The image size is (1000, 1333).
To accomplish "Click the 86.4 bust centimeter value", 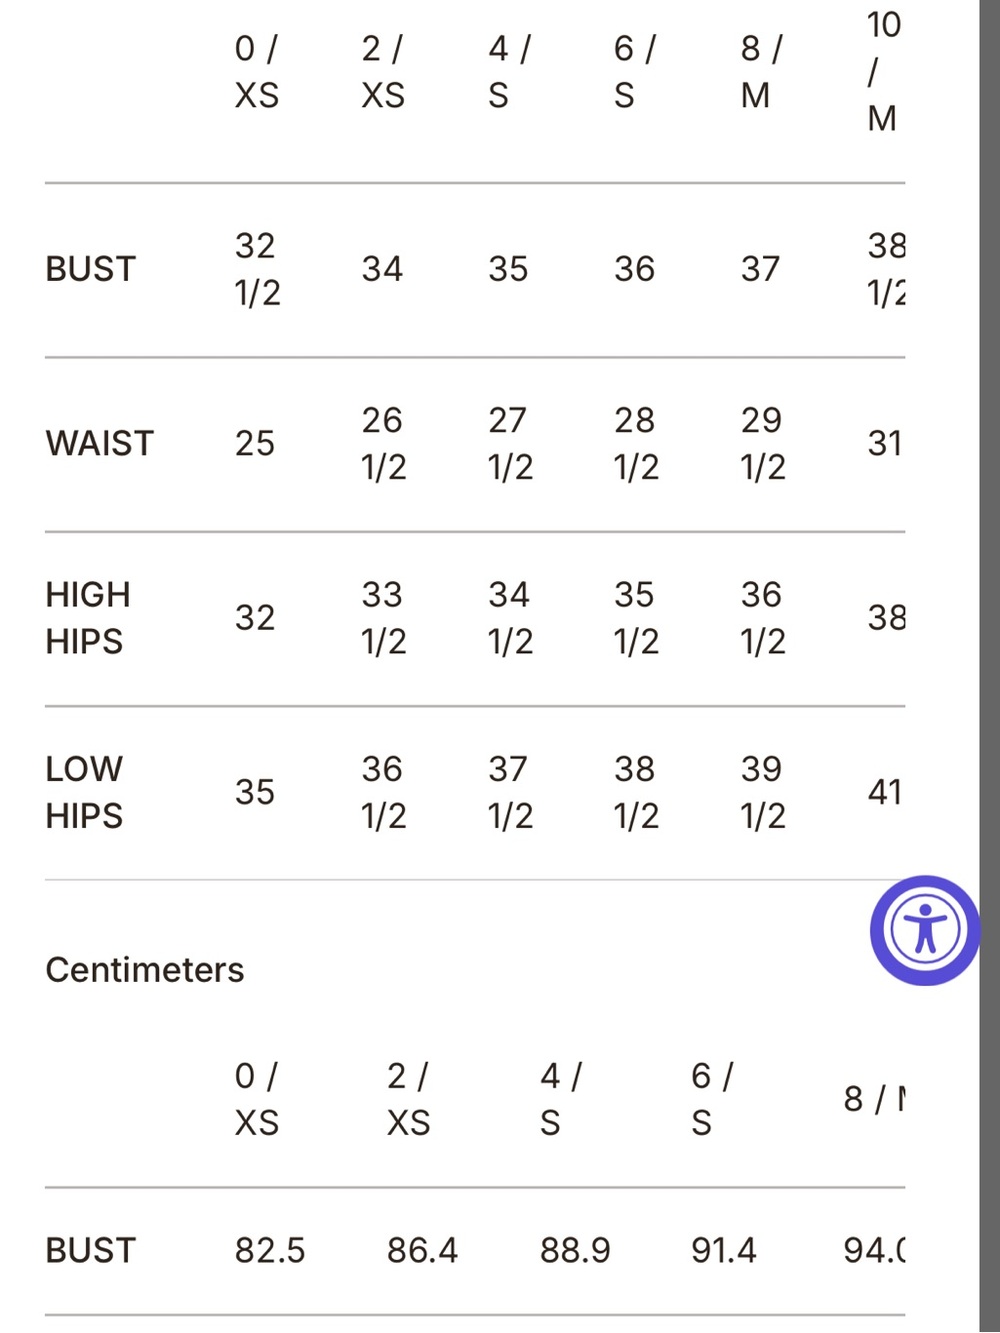I will point(422,1250).
